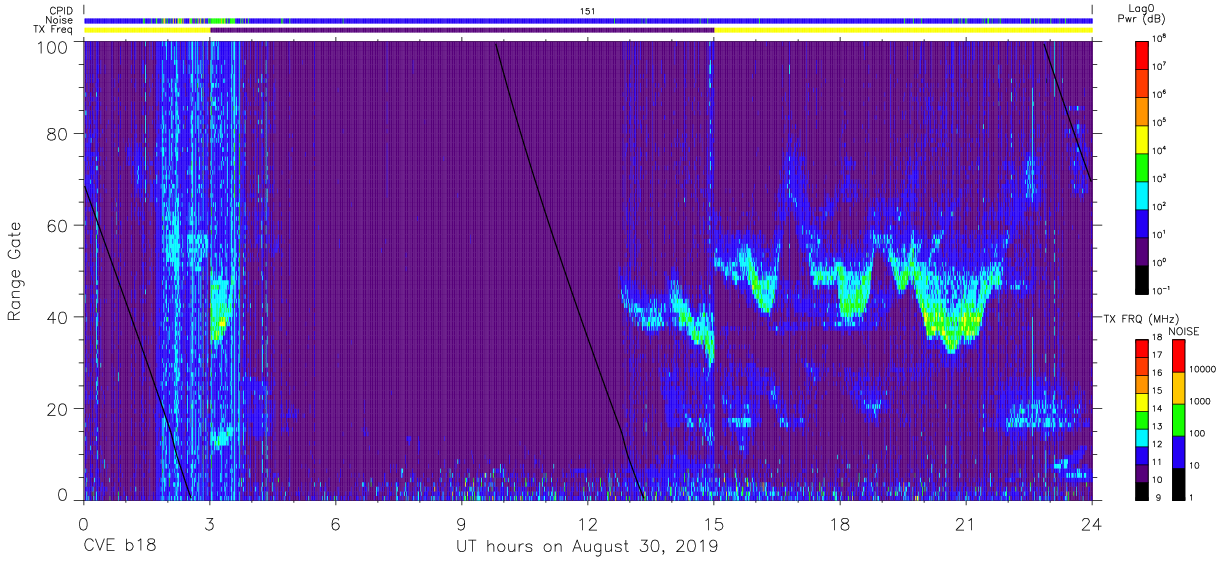The width and height of the screenshot is (1228, 567).
Task: Select the y-axis tick label '40'
Action: coord(59,317)
